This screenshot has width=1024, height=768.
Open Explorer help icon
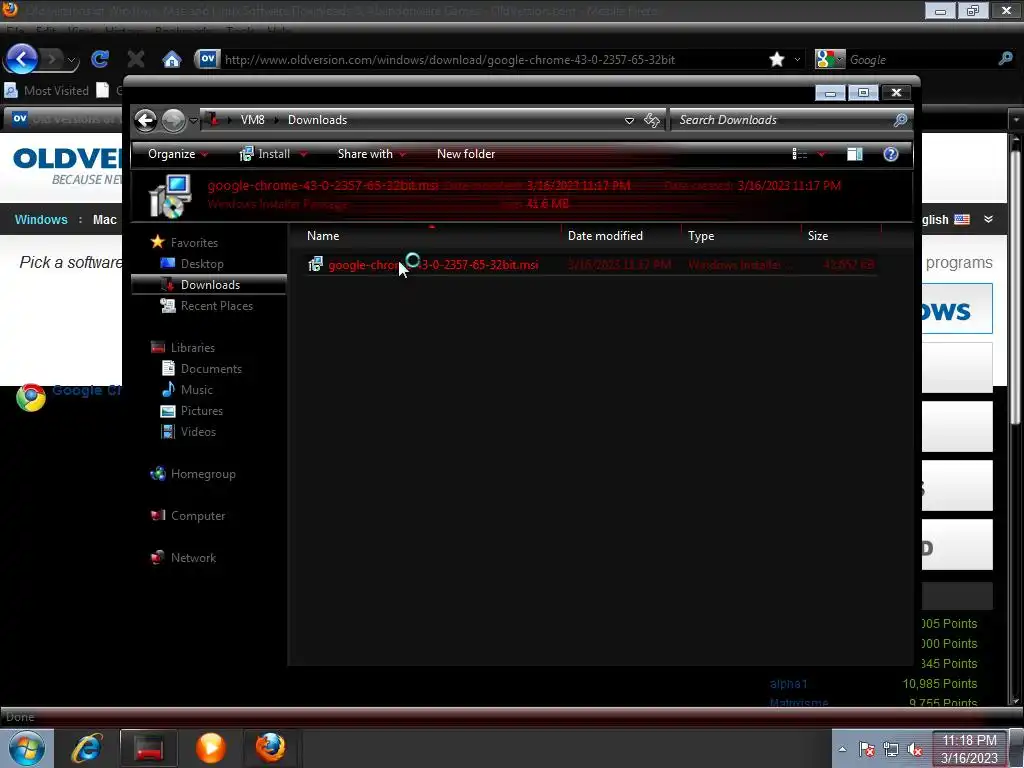(x=891, y=154)
